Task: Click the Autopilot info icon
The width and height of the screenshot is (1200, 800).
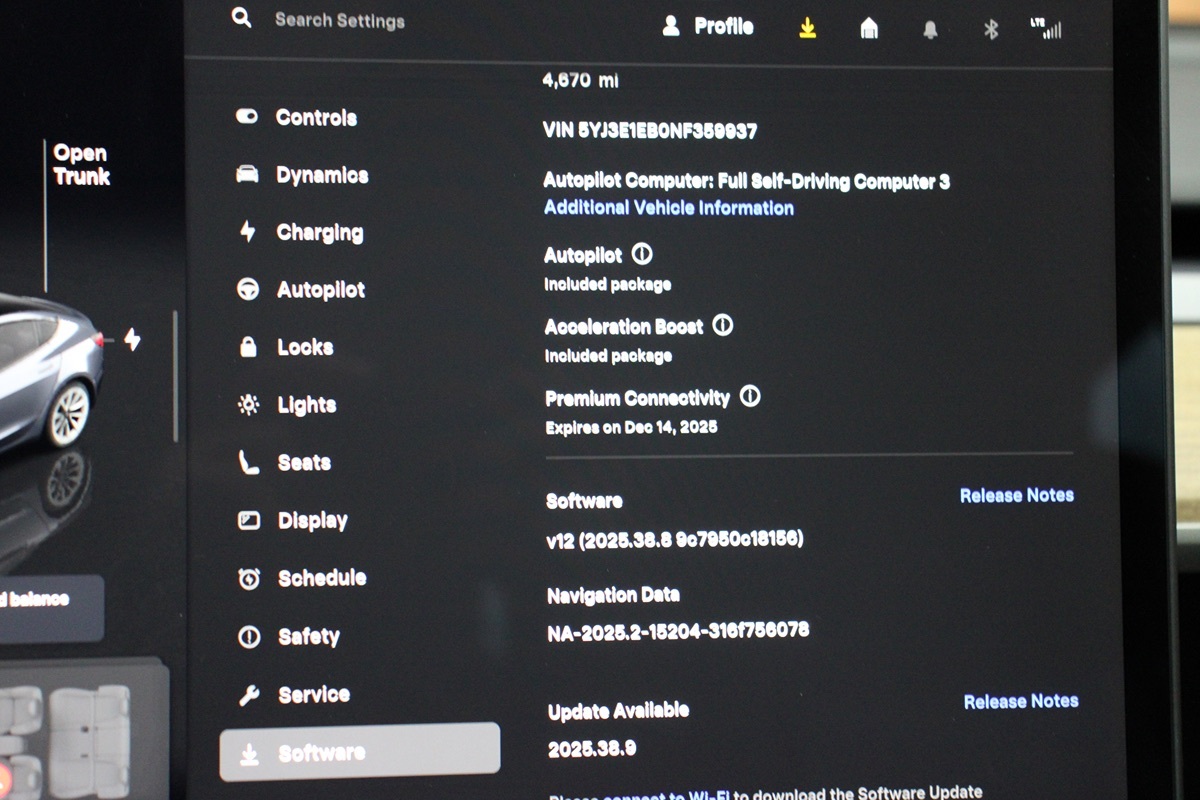Action: [x=642, y=255]
